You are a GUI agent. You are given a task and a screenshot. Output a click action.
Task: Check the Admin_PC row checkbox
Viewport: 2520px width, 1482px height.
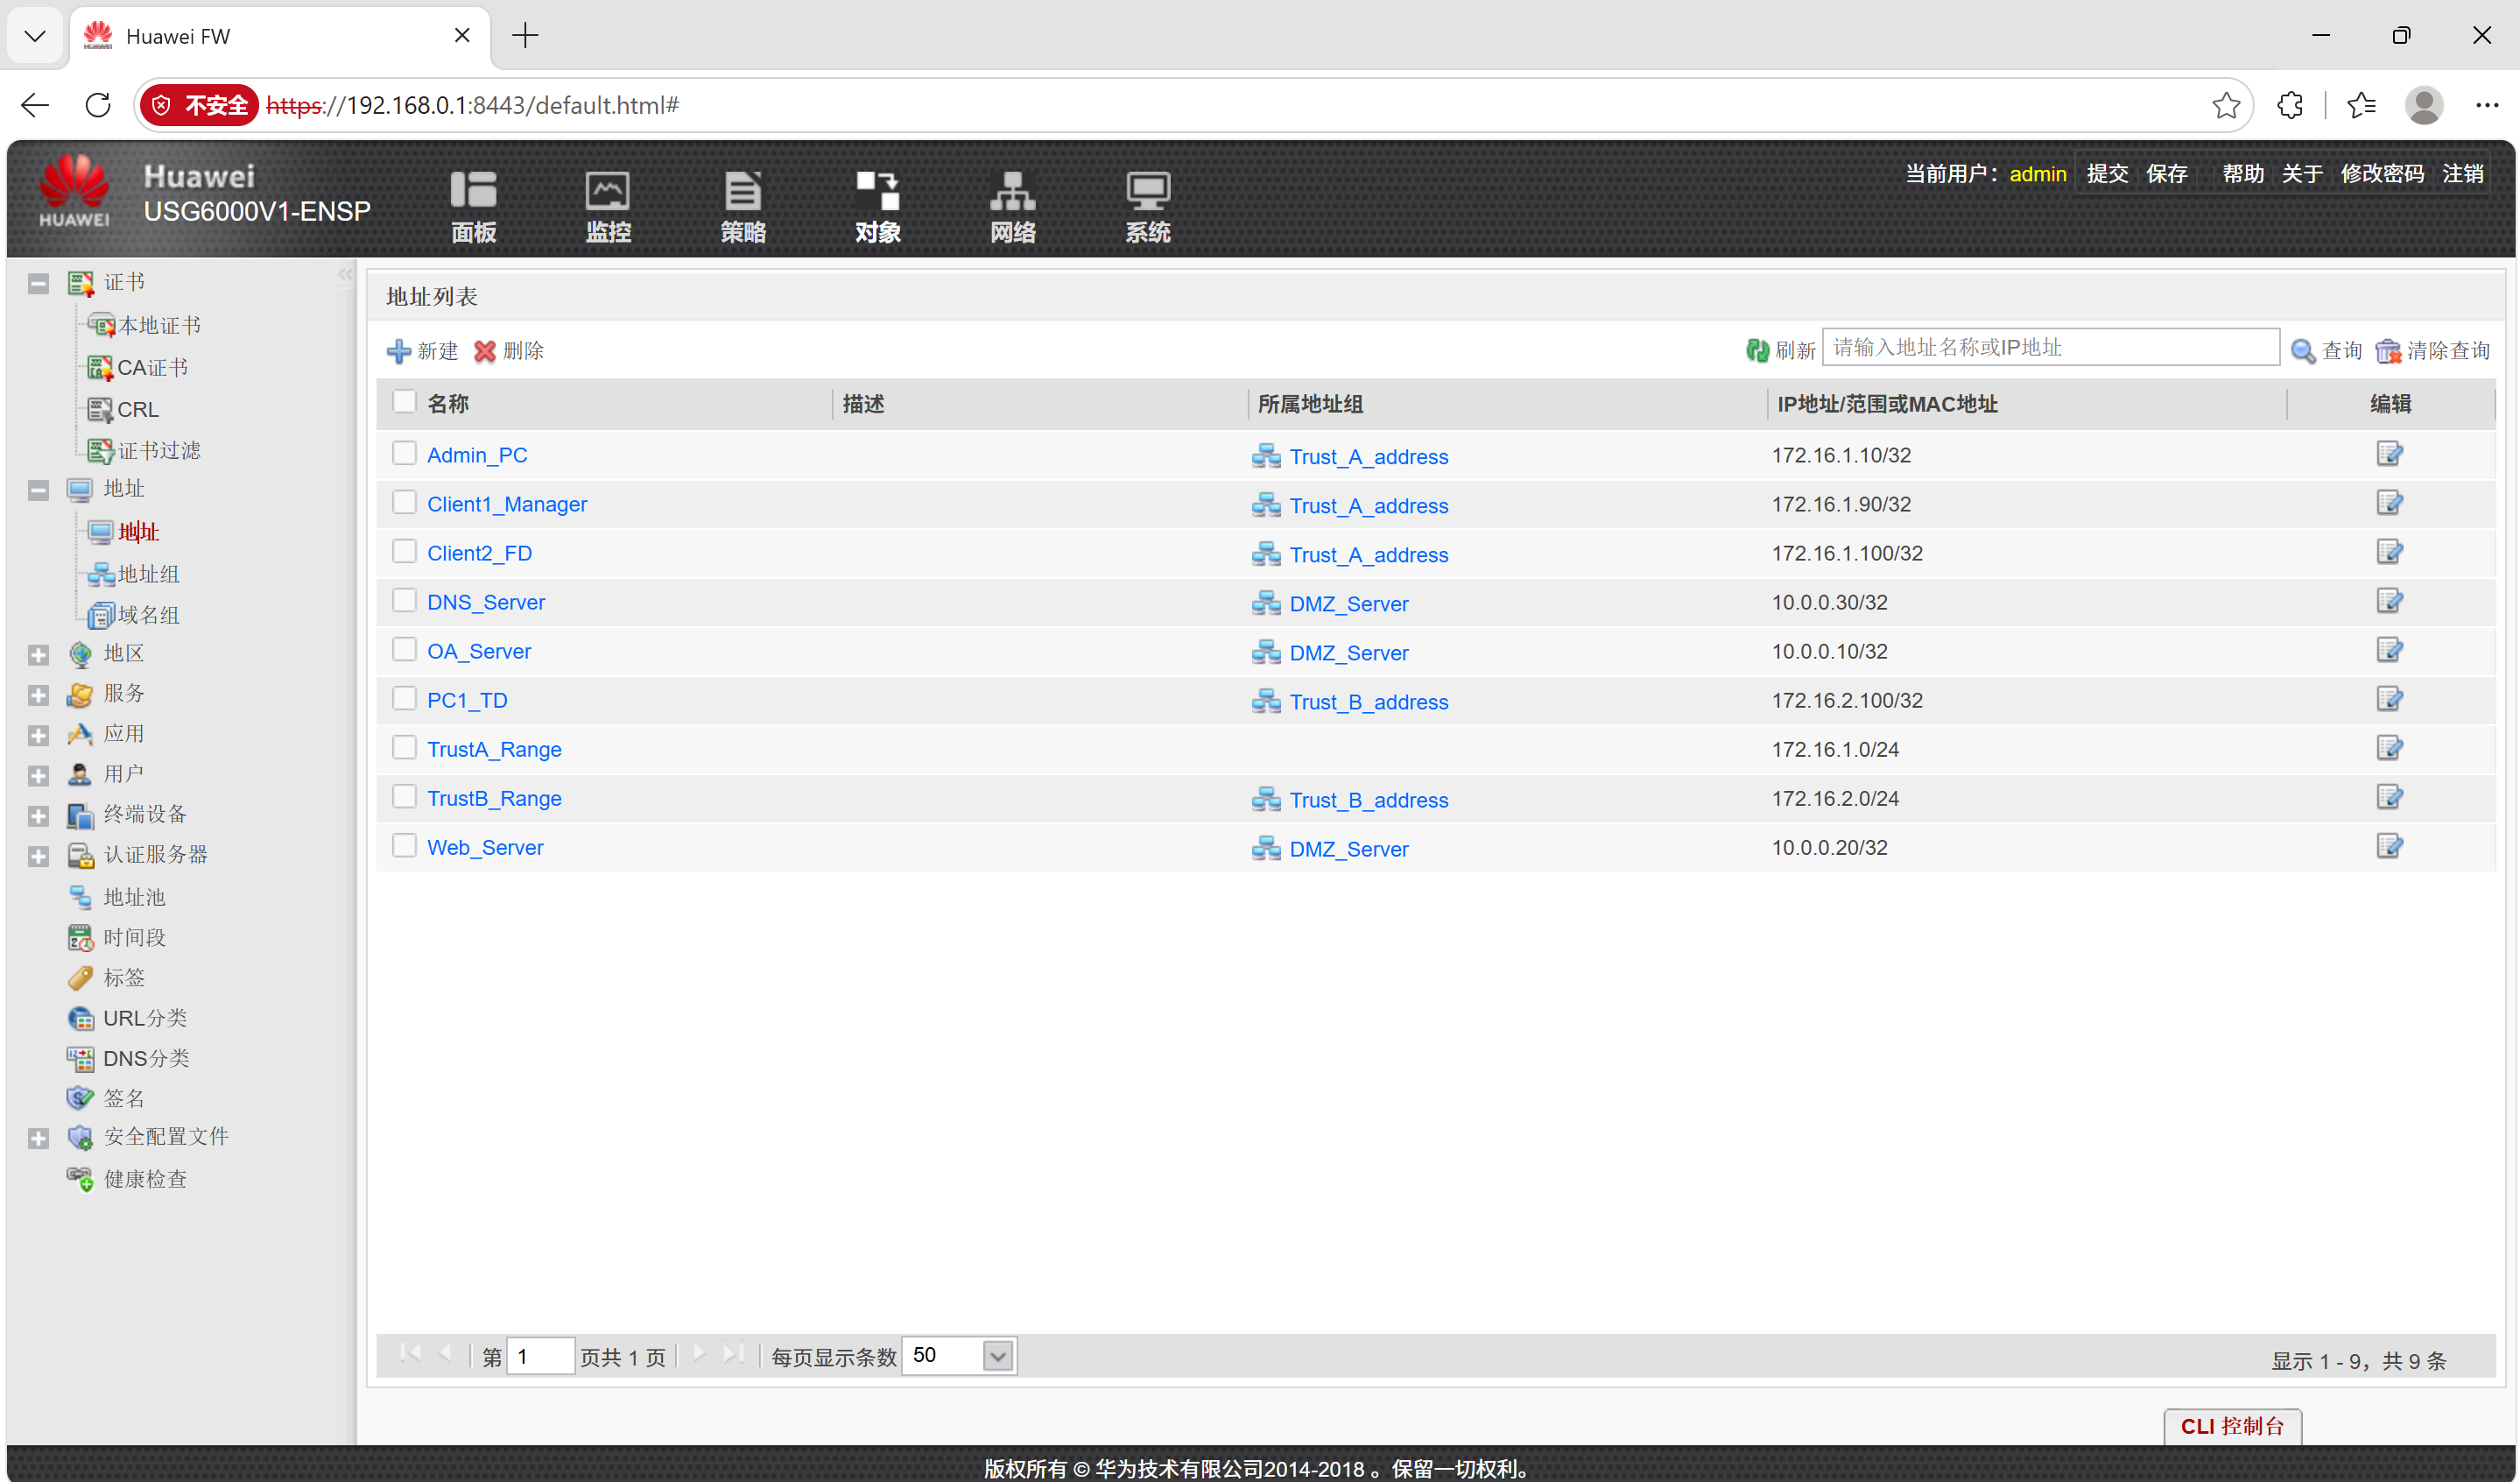click(x=404, y=453)
